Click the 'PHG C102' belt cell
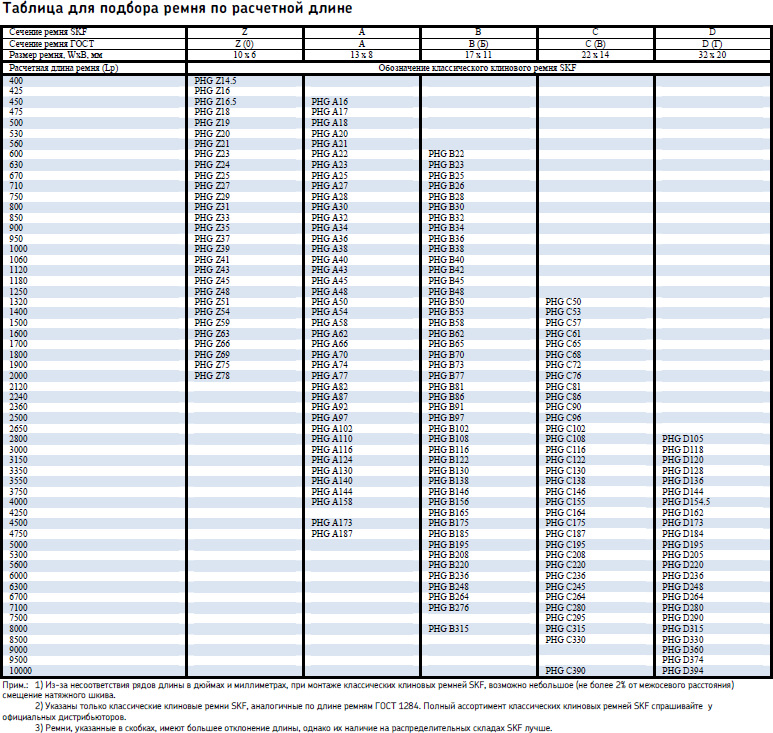The width and height of the screenshot is (773, 733). tap(565, 429)
